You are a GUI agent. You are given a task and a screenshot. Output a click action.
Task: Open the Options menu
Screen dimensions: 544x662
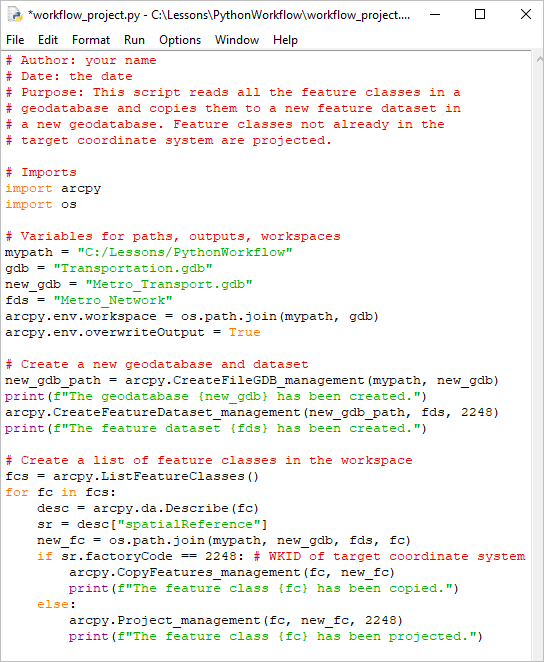[x=180, y=40]
